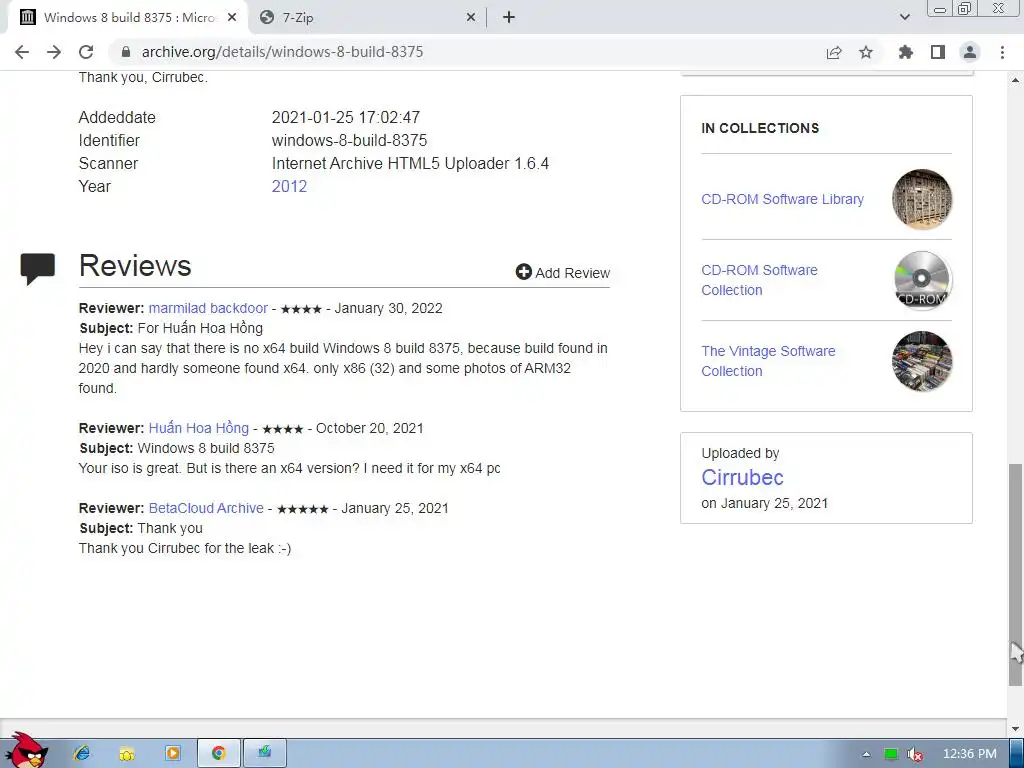The width and height of the screenshot is (1024, 768).
Task: Toggle Chrome side panel
Action: [938, 52]
